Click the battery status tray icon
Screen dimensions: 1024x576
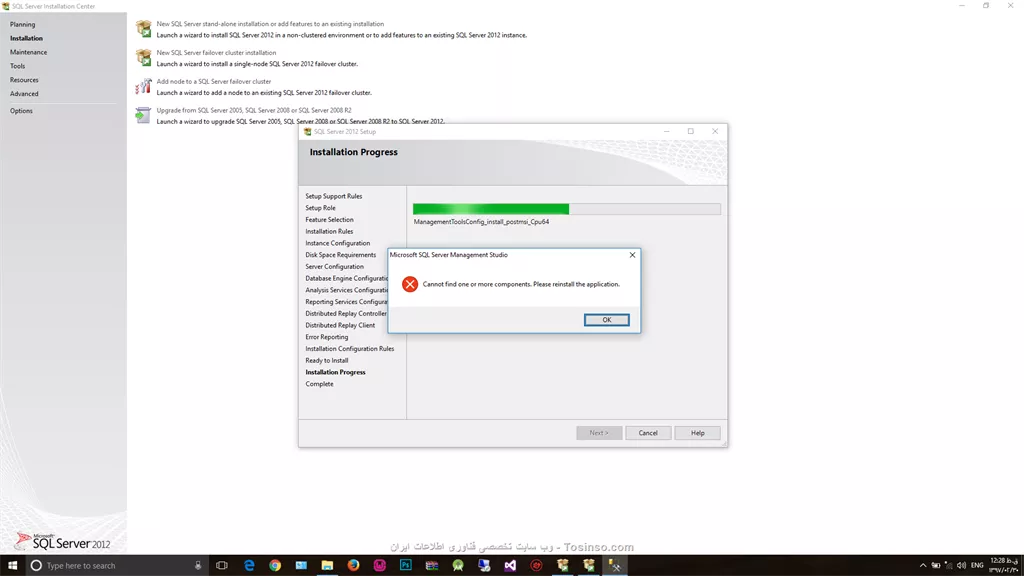pos(936,566)
